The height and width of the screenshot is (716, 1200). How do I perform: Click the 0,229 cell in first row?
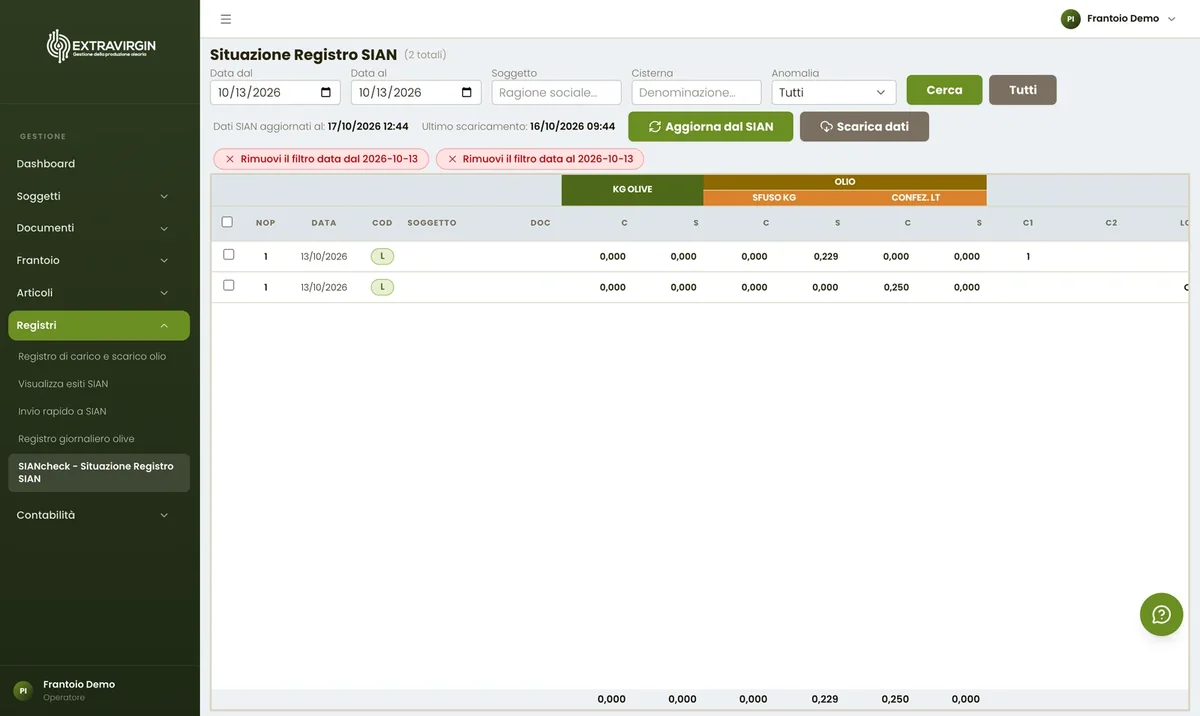point(825,257)
